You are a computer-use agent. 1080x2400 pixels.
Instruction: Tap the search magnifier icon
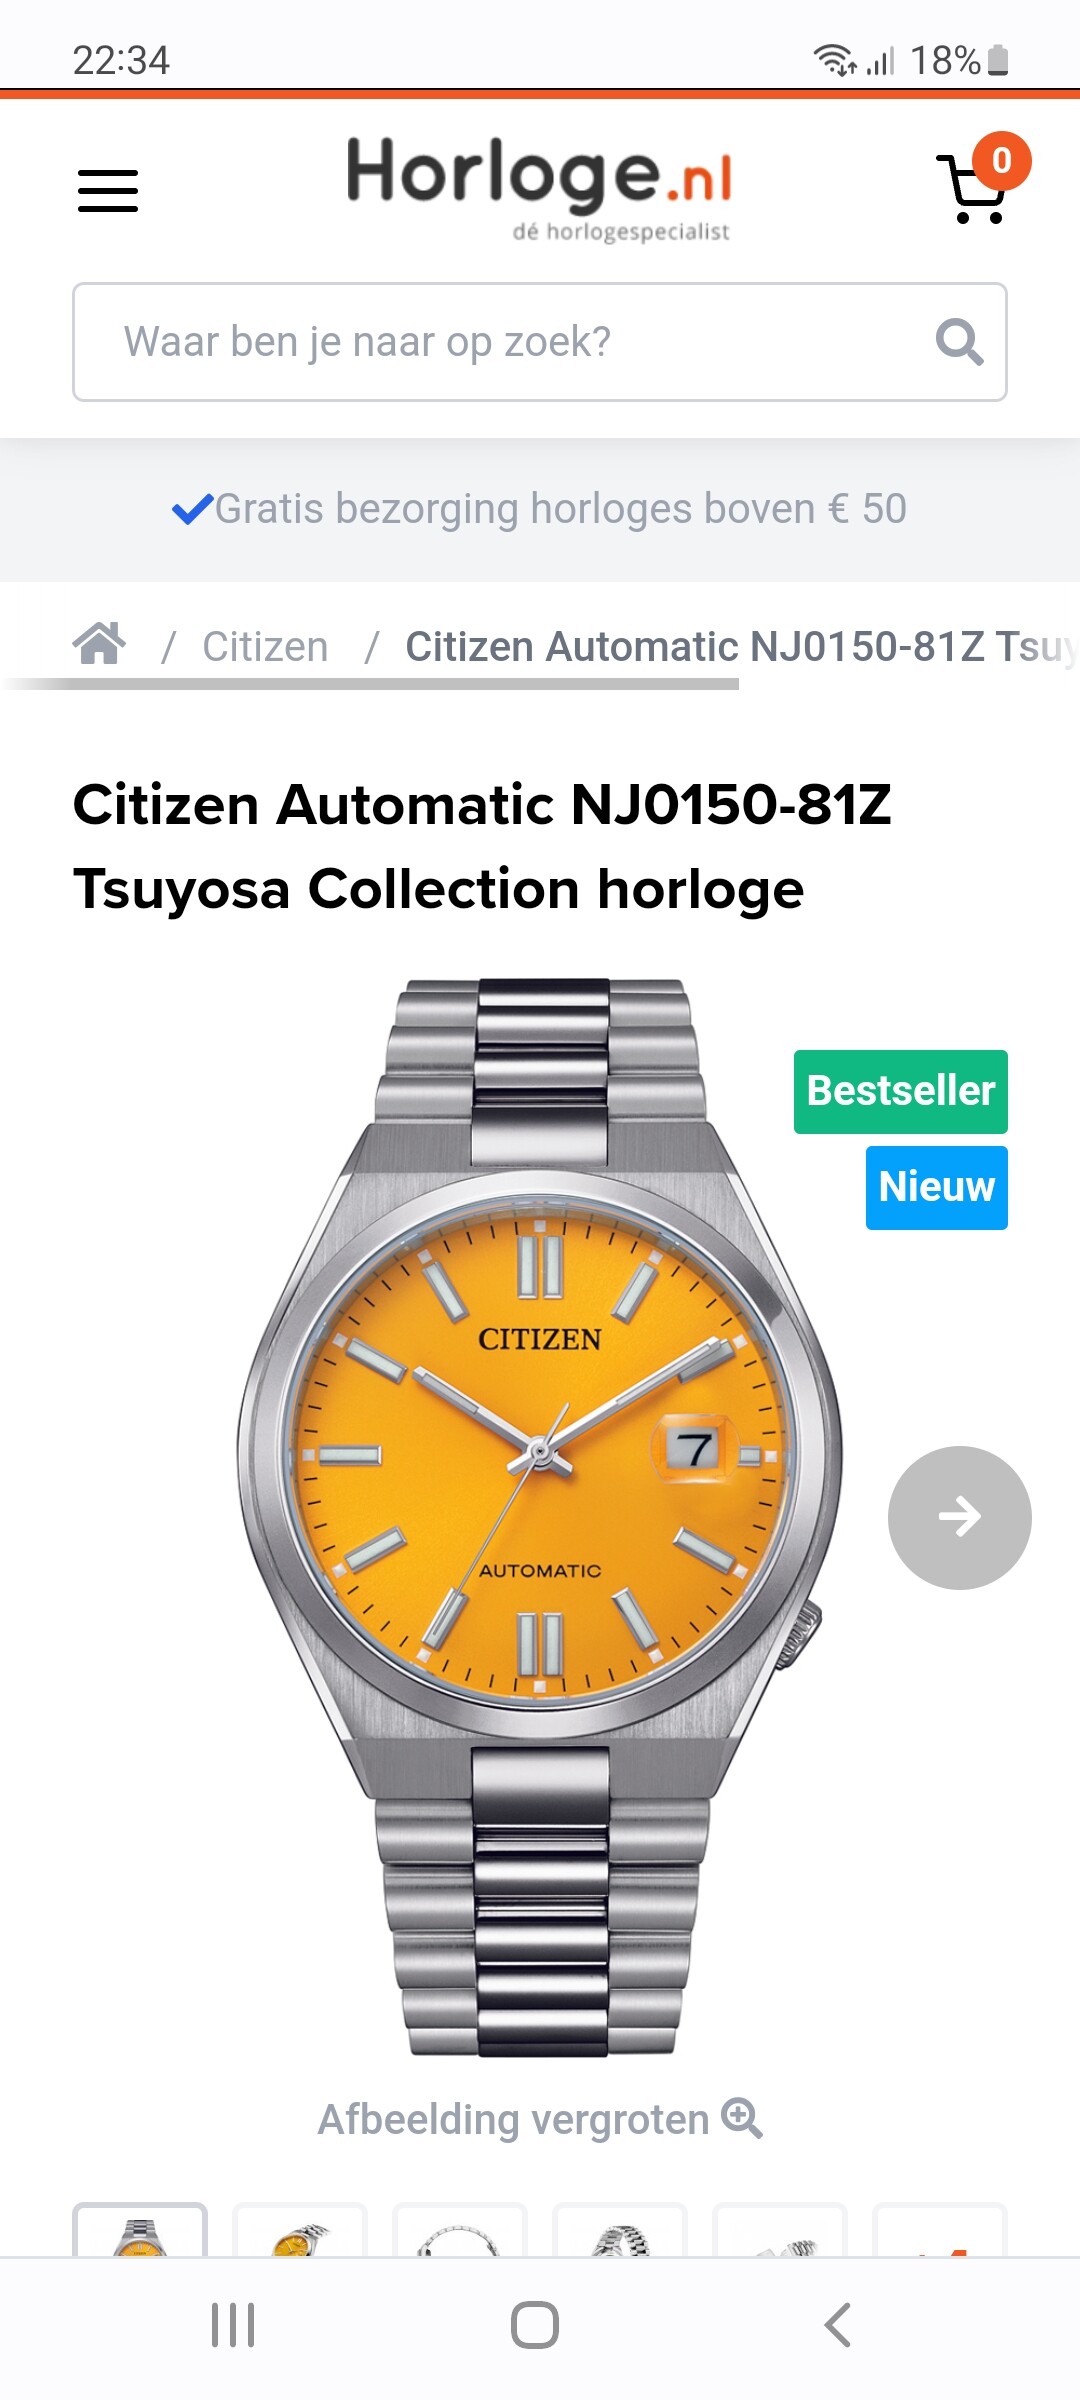(x=959, y=342)
